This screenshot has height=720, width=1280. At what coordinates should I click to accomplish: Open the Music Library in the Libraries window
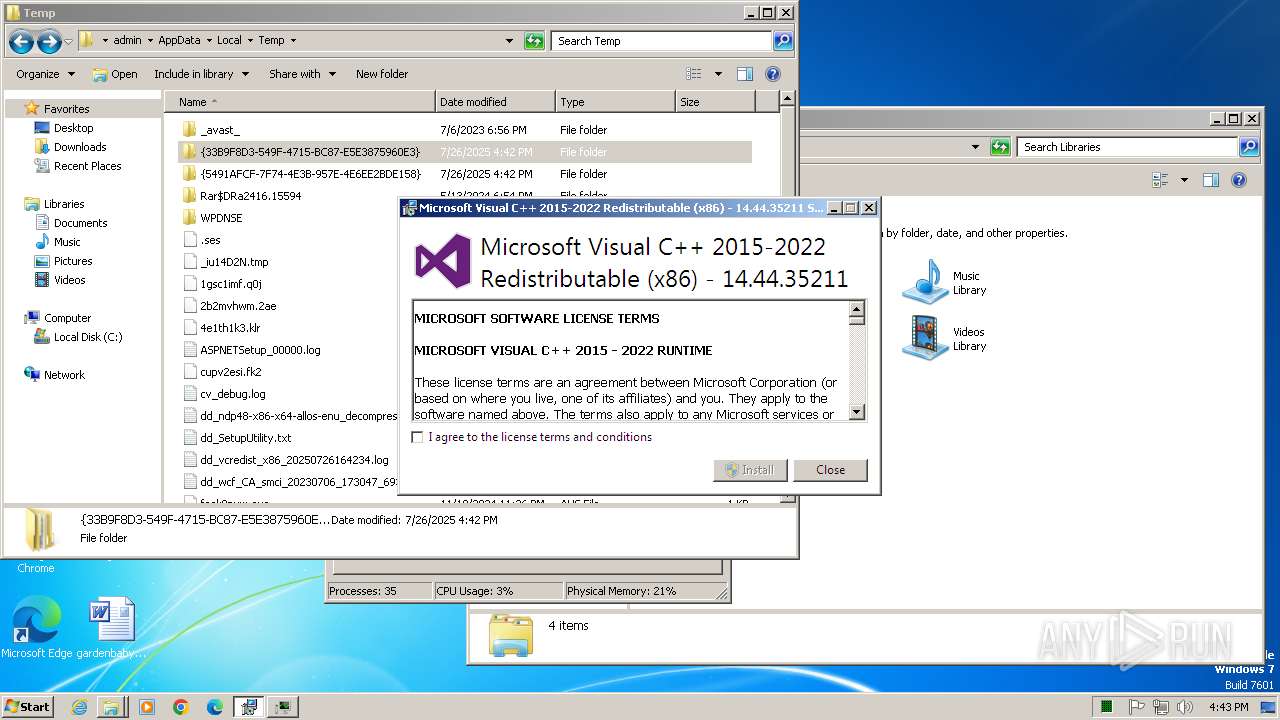(x=944, y=282)
